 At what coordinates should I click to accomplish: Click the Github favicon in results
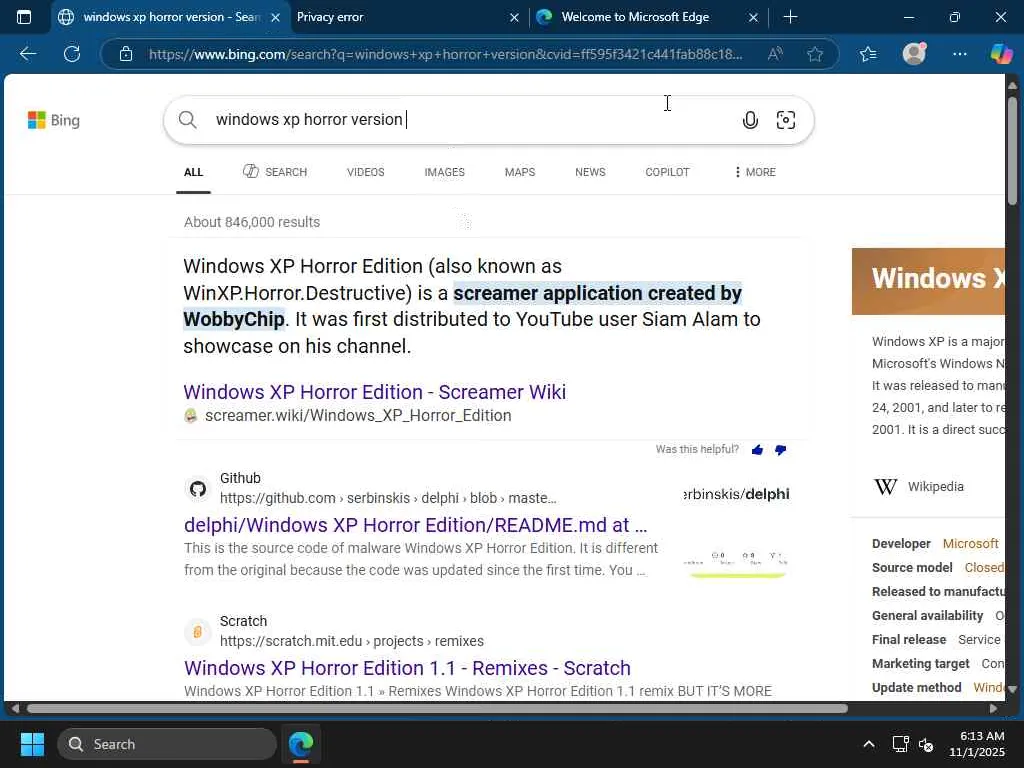[x=197, y=488]
